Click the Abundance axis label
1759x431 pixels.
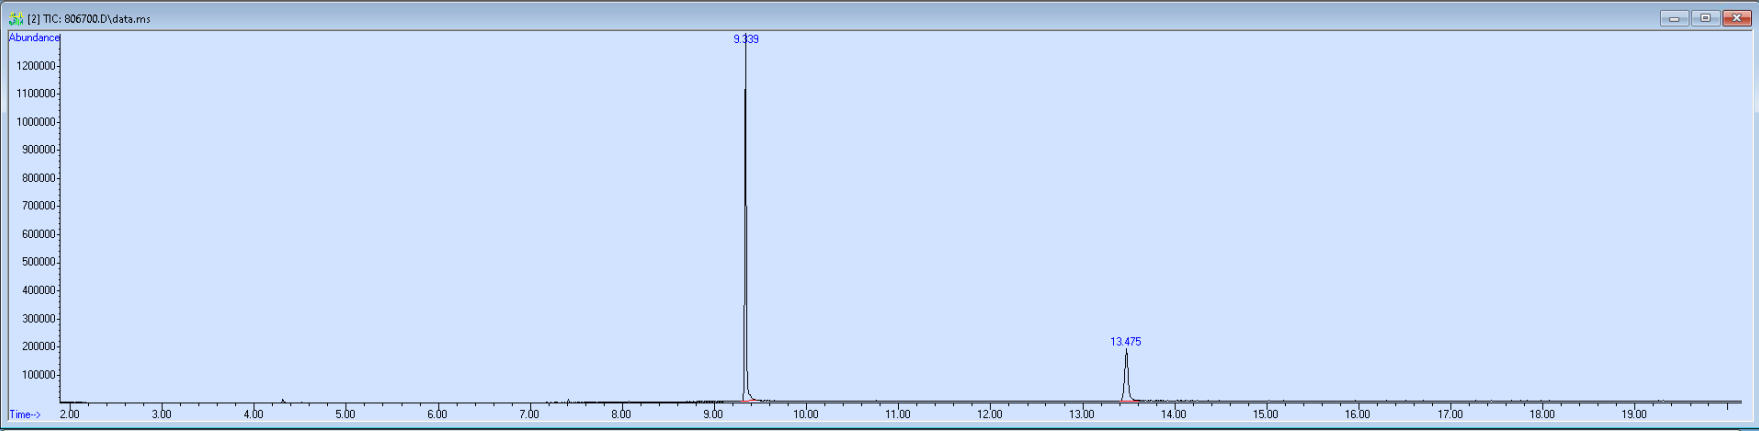click(x=34, y=38)
